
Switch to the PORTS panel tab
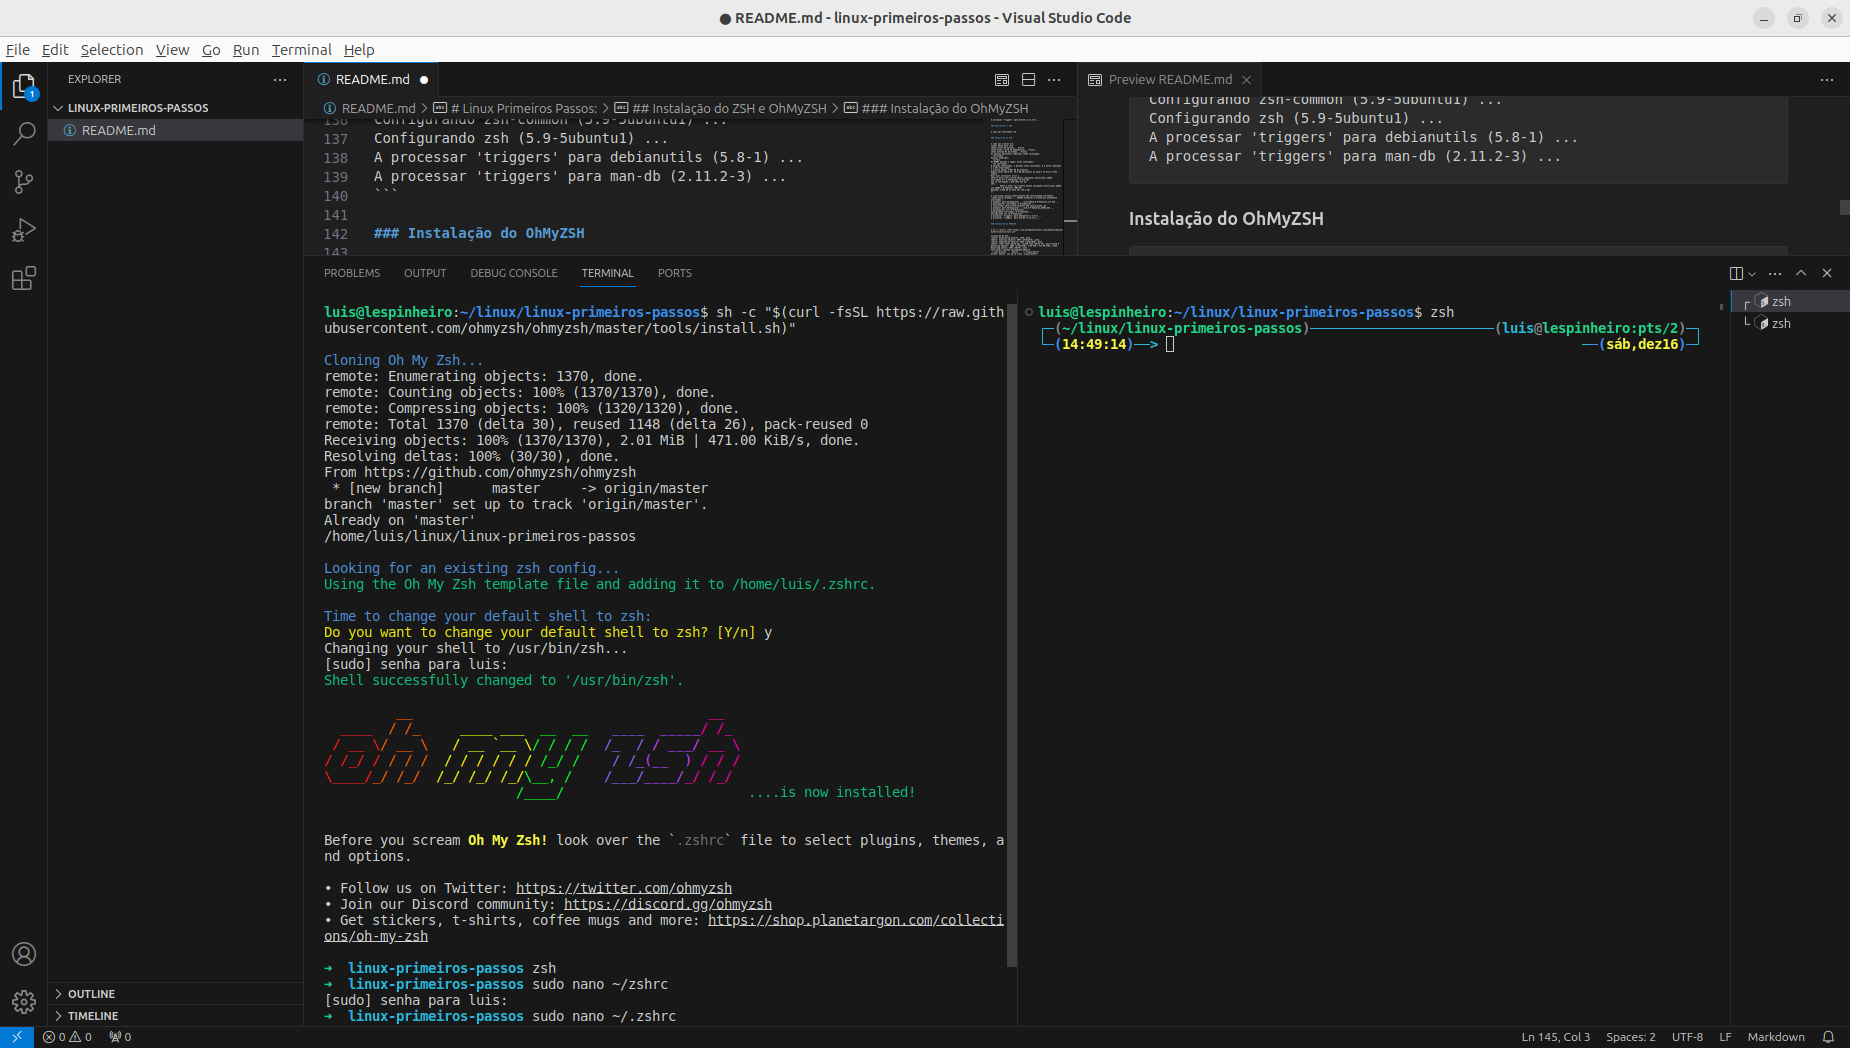click(x=675, y=273)
